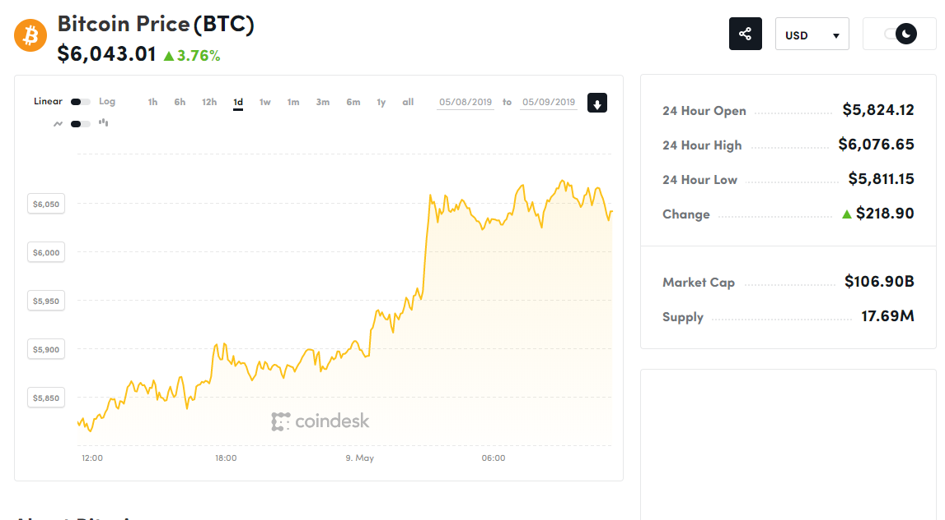Image resolution: width=945 pixels, height=520 pixels.
Task: Click the moon dark mode icon
Action: point(906,34)
